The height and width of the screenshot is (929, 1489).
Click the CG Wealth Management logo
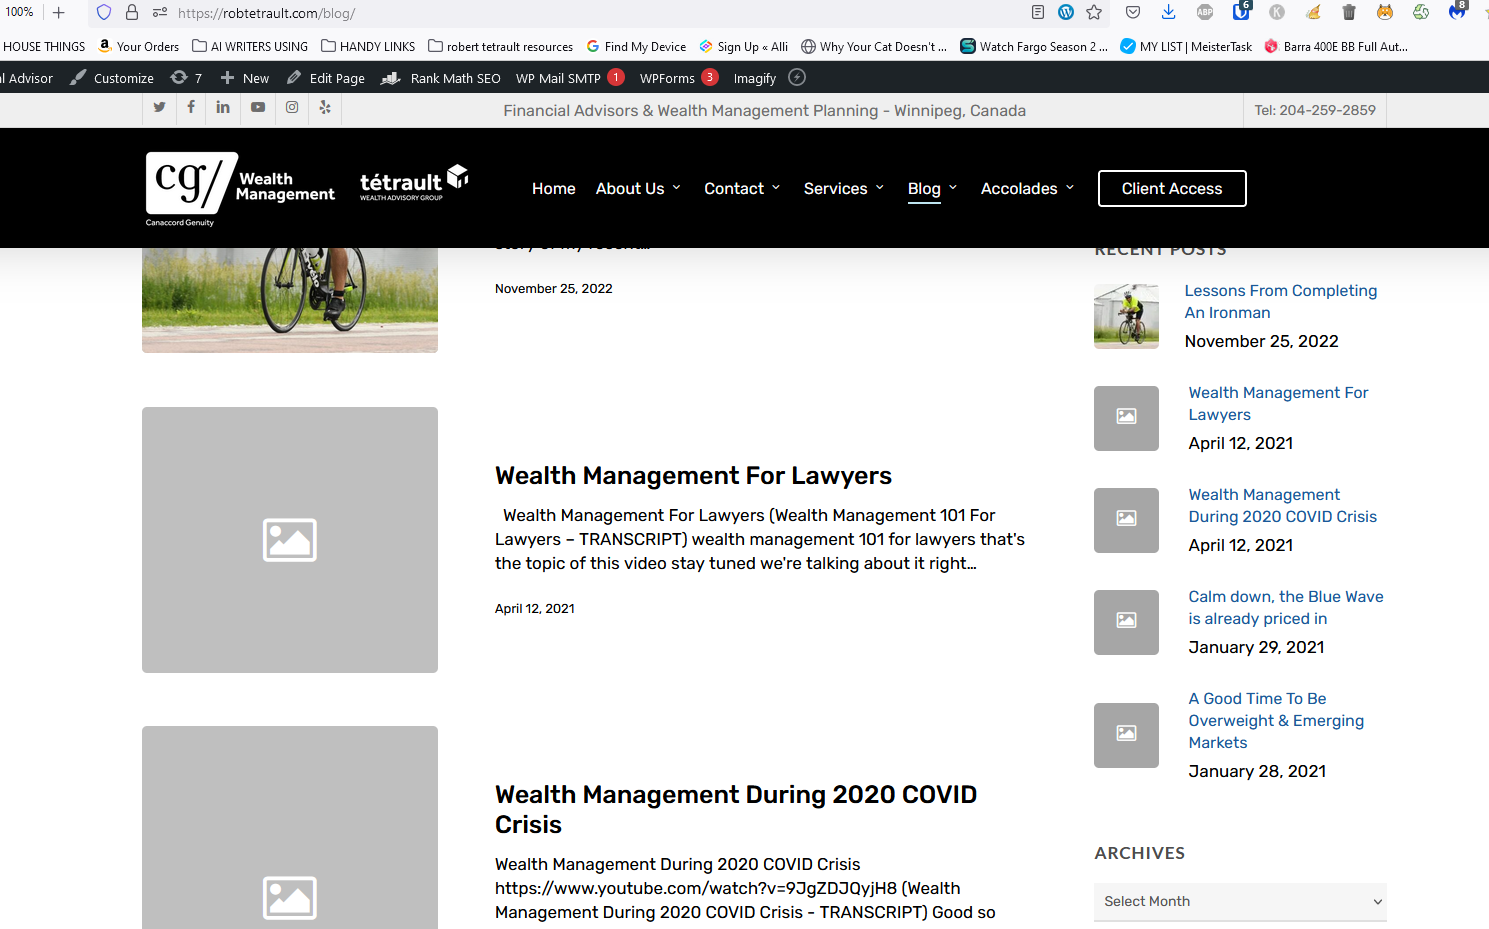[240, 189]
